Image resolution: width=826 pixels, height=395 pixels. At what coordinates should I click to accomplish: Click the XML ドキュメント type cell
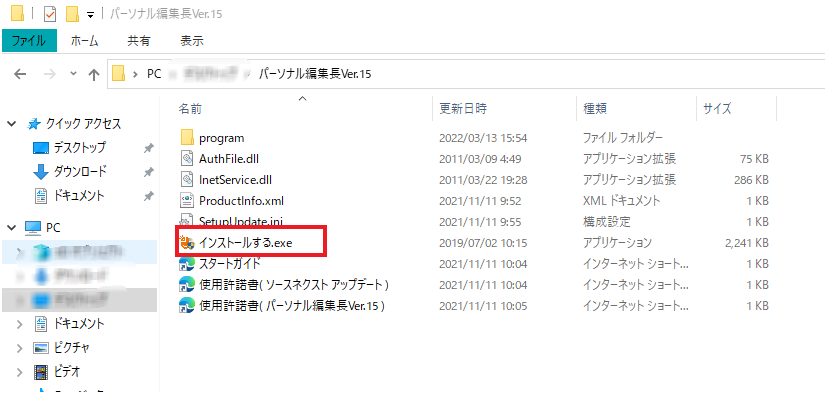tap(621, 201)
